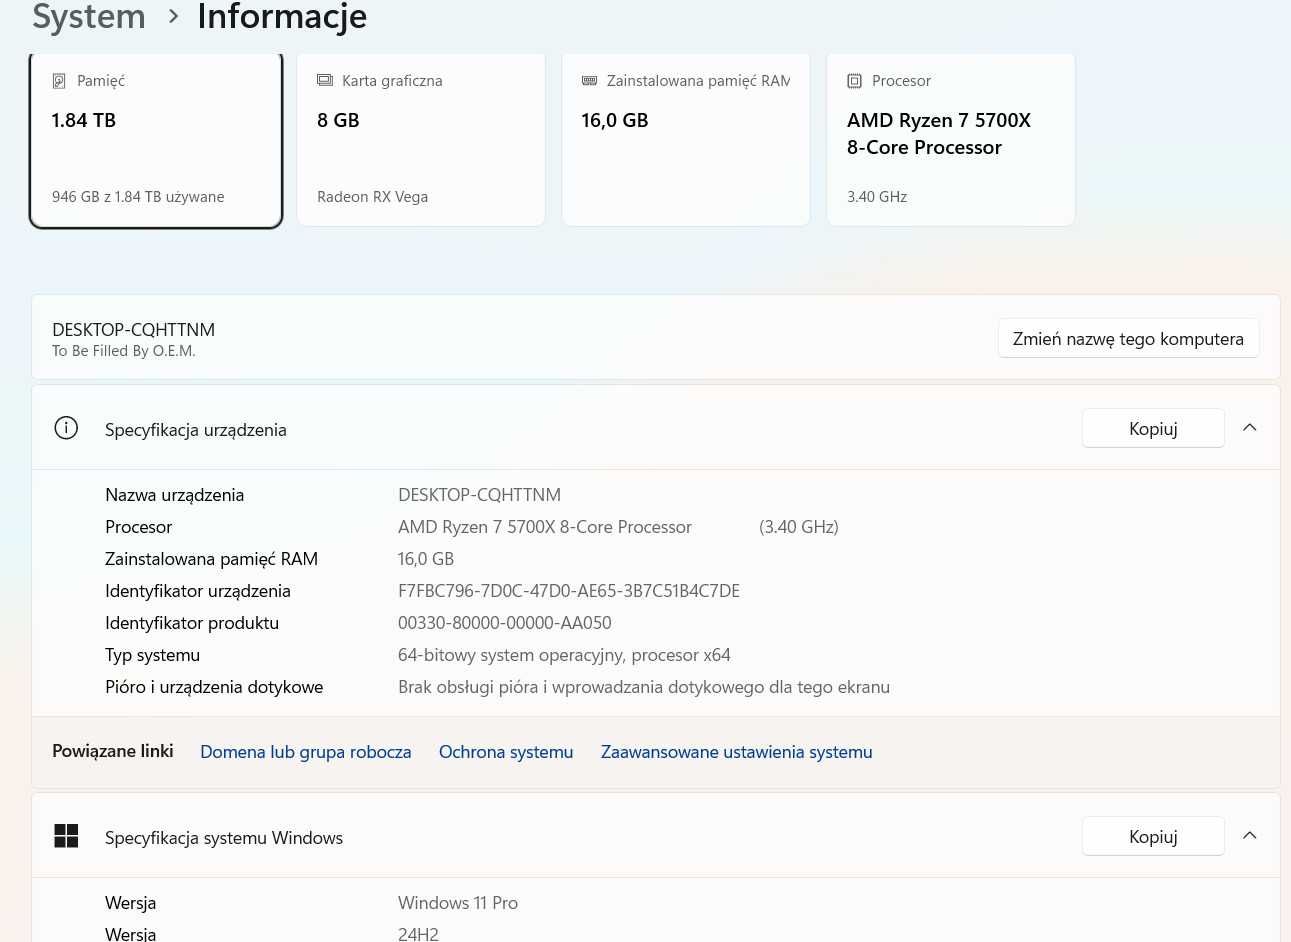The width and height of the screenshot is (1291, 942).
Task: Click the Typ systemu label
Action: pos(153,655)
